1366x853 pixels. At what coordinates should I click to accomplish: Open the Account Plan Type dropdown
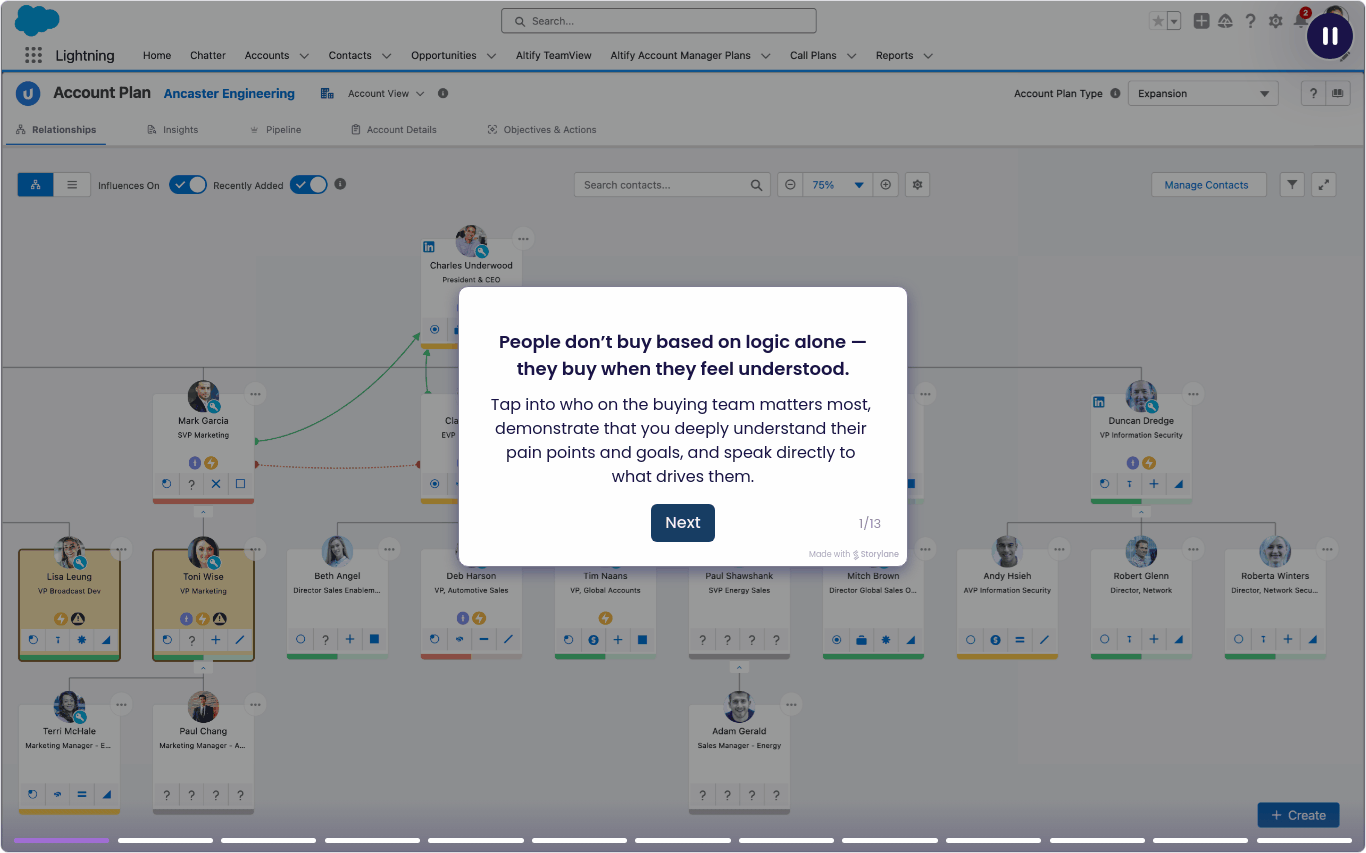click(1203, 93)
